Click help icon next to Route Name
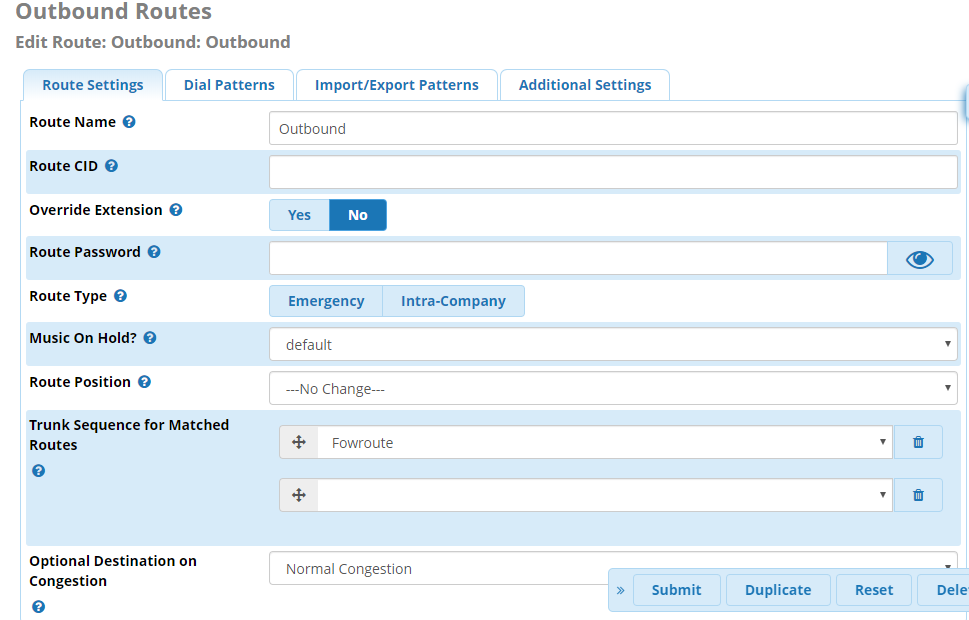This screenshot has width=969, height=620. click(x=129, y=122)
